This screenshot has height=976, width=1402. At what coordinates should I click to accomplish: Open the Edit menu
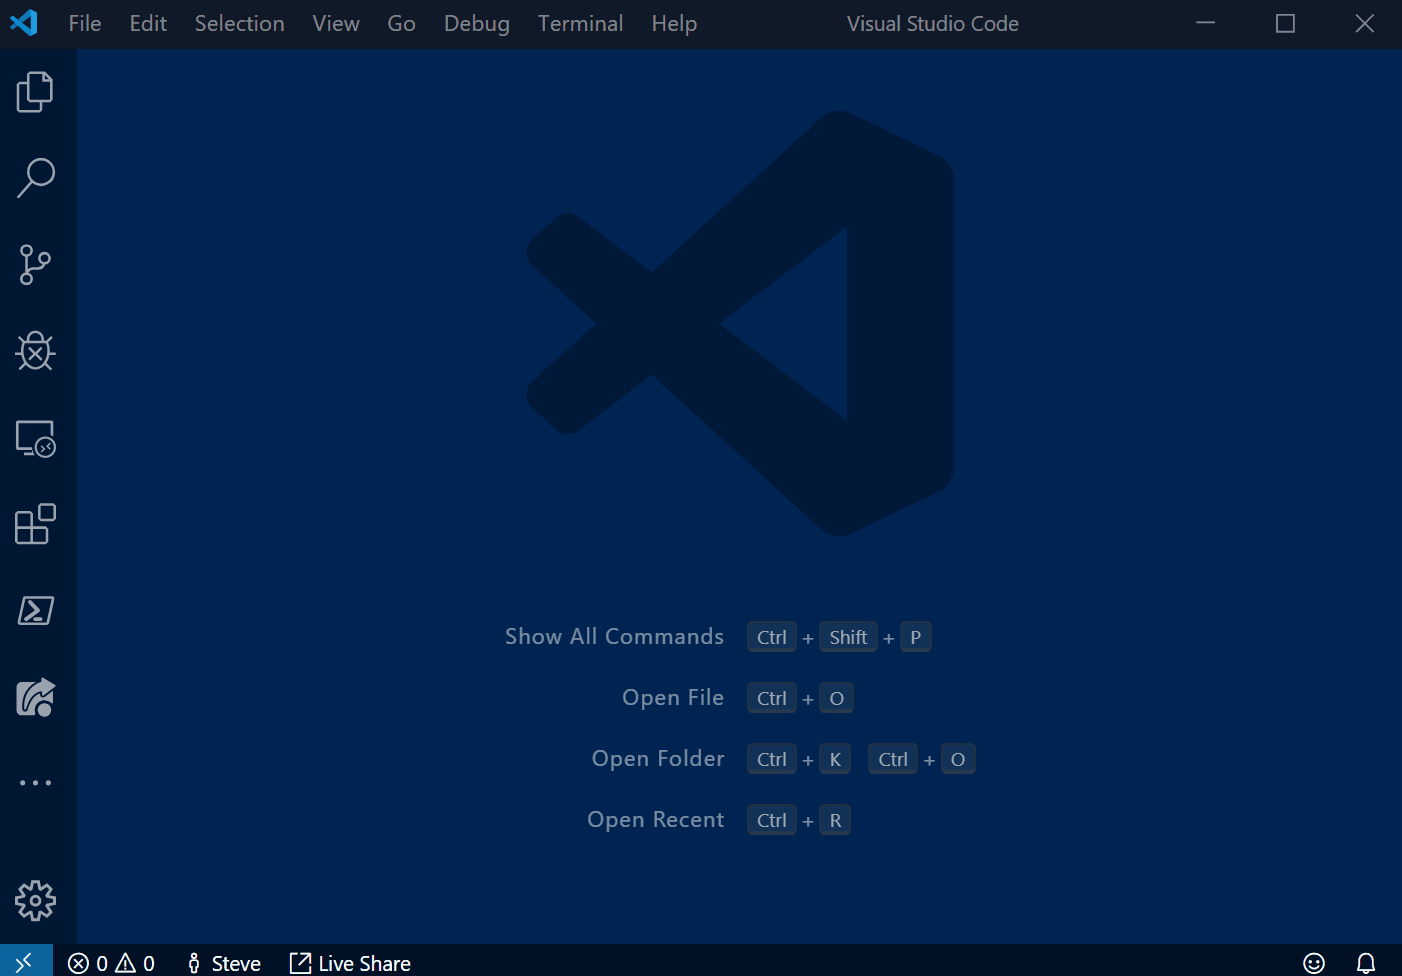(148, 23)
